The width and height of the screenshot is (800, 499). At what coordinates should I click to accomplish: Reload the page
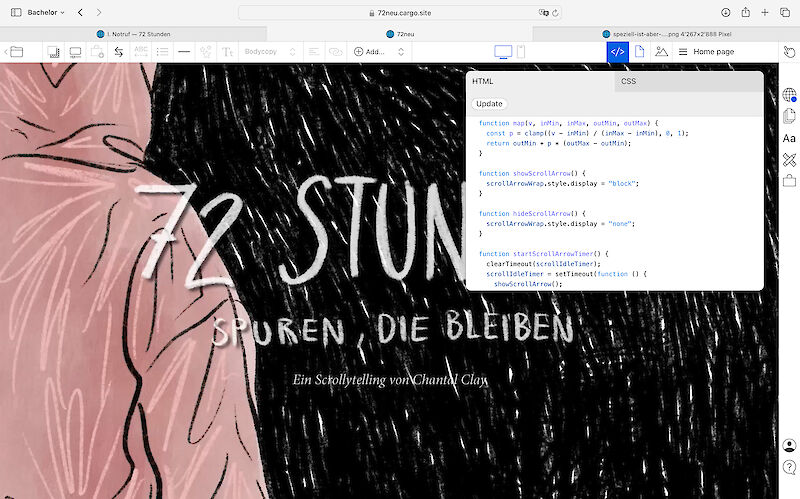click(555, 13)
